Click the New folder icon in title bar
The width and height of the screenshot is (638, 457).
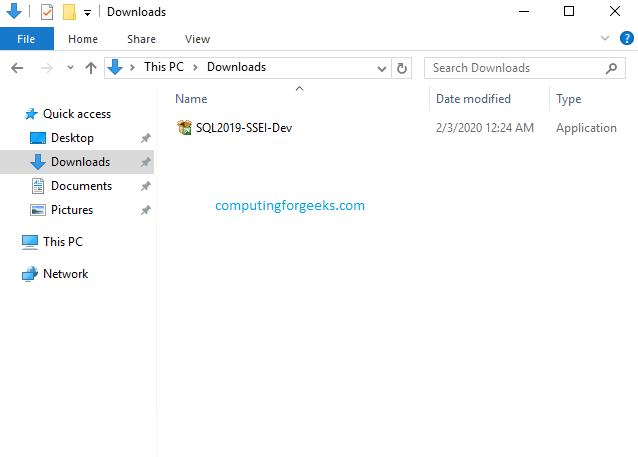coord(69,12)
